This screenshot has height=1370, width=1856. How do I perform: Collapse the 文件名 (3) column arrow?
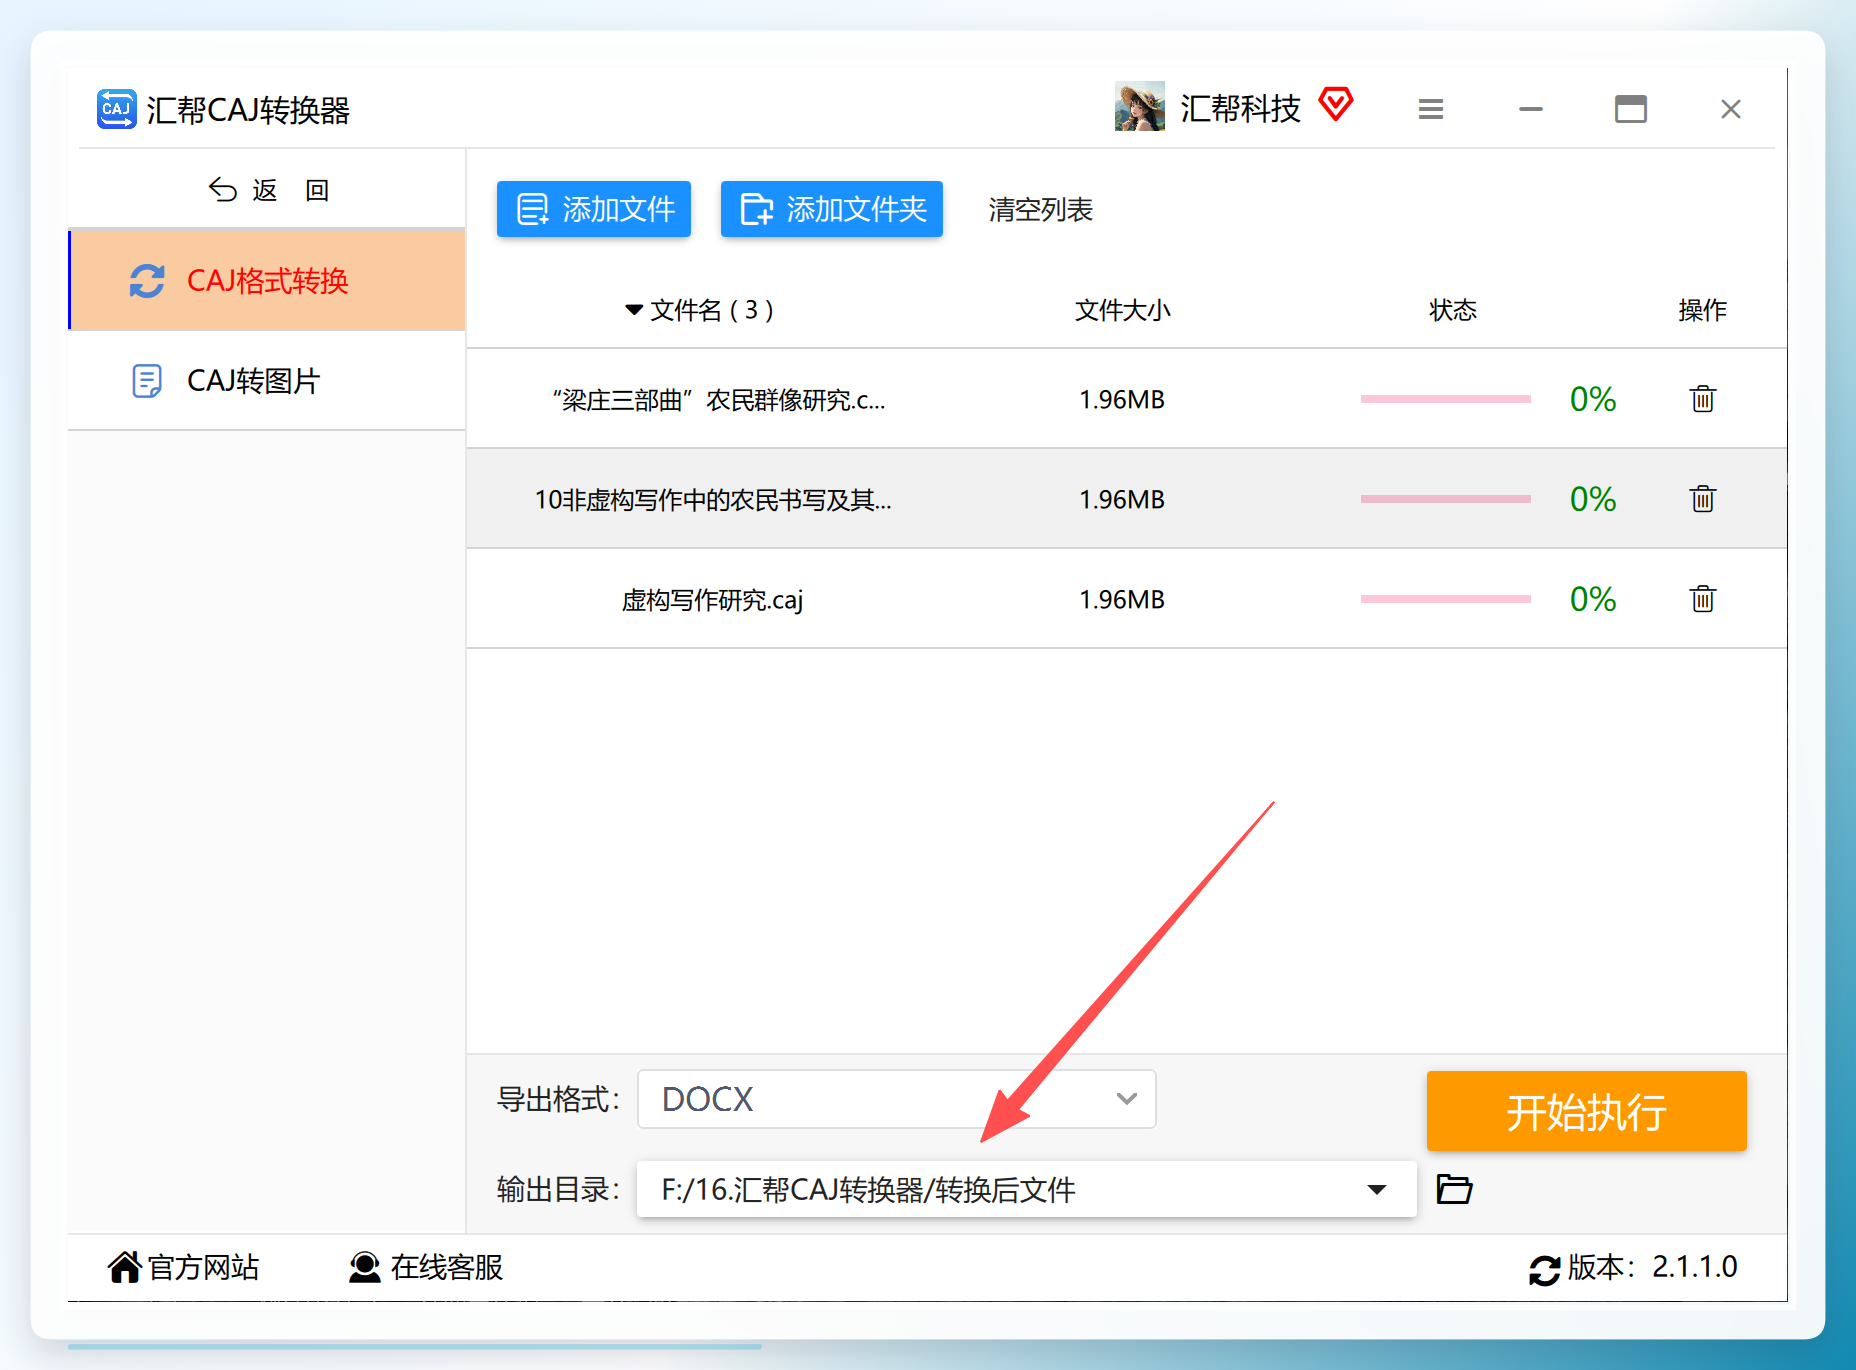633,310
